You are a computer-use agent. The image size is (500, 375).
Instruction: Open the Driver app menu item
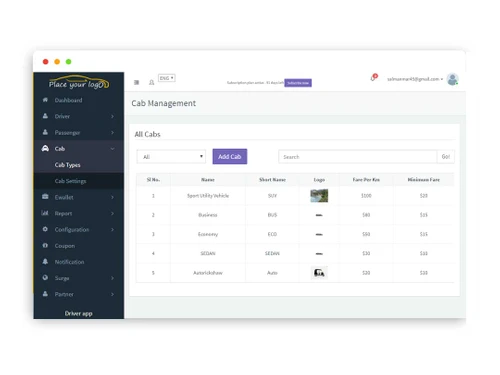point(78,313)
